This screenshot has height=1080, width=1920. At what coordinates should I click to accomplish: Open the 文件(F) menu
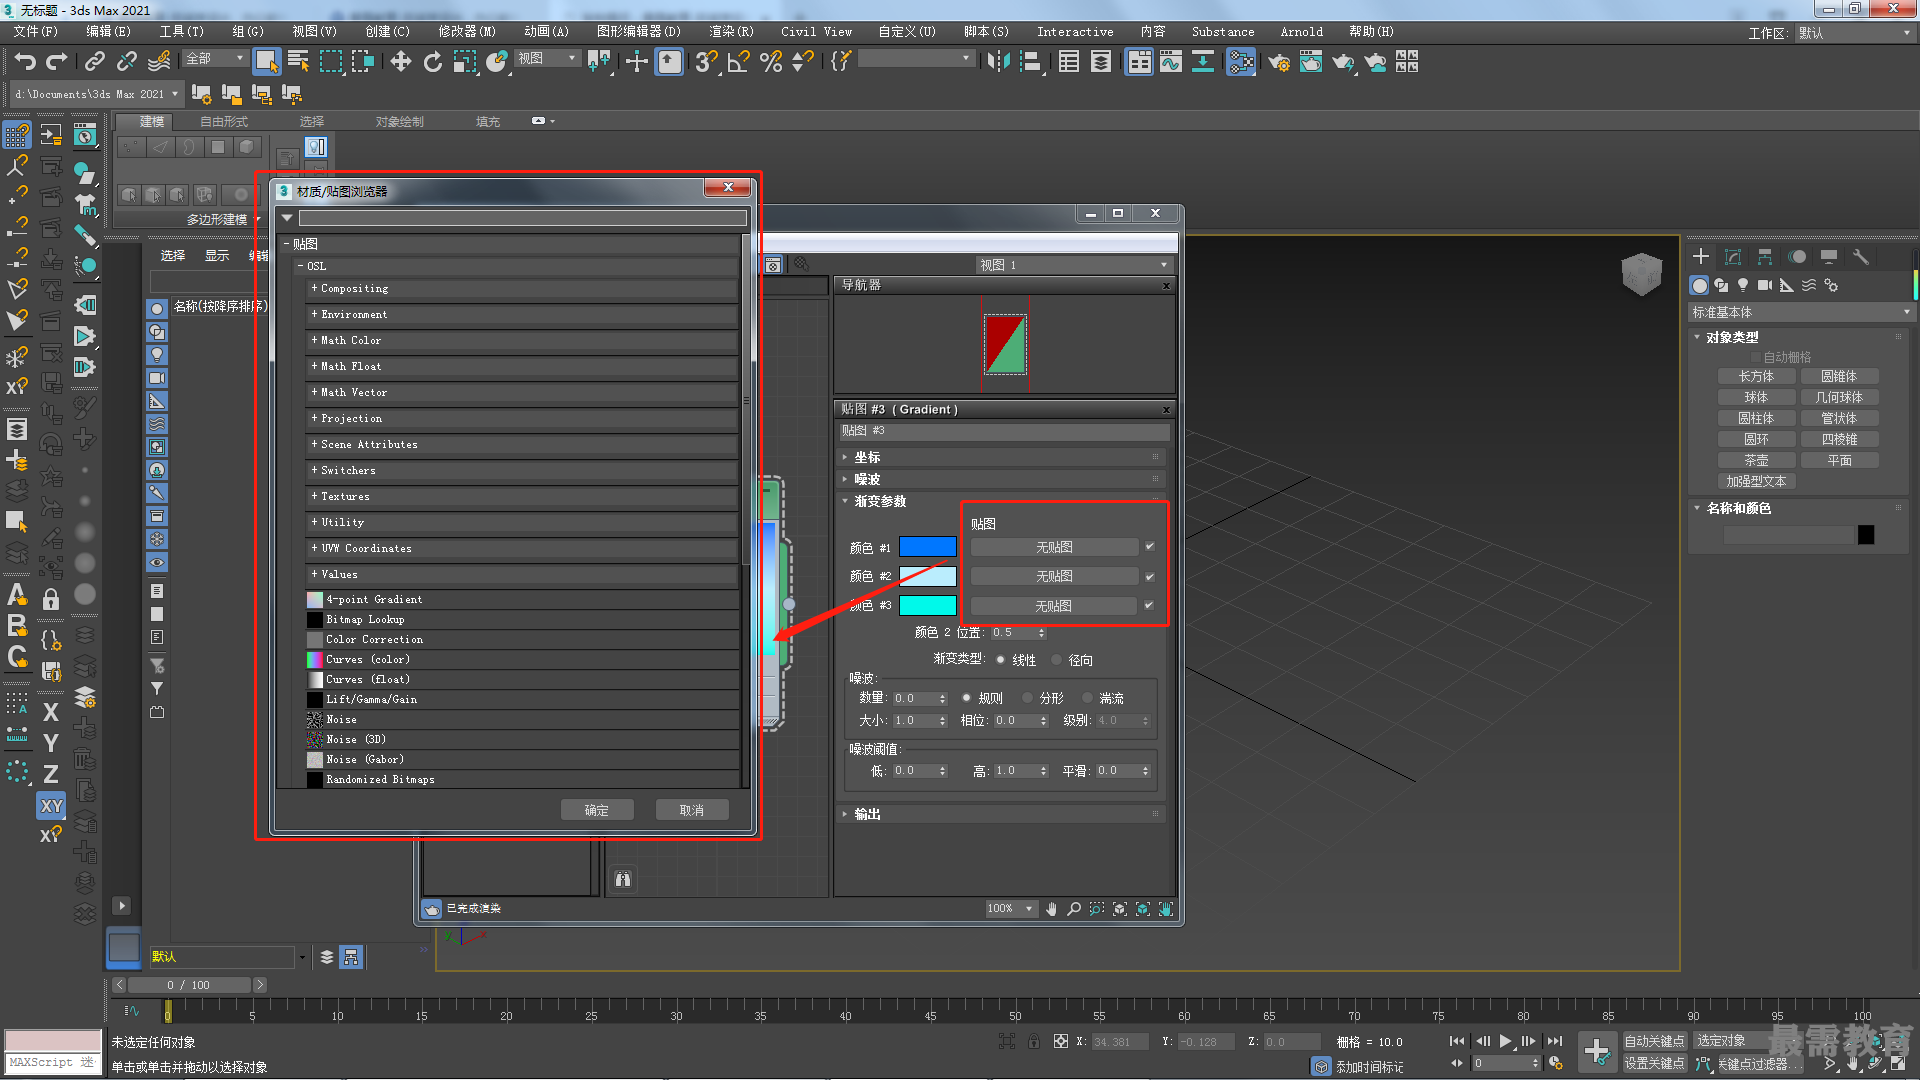[x=36, y=32]
